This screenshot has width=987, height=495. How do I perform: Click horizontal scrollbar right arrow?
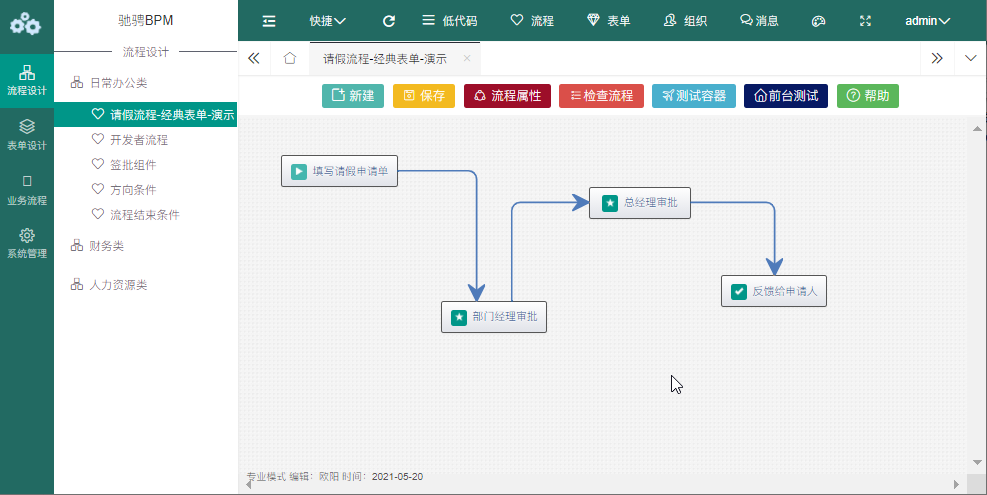[x=956, y=484]
